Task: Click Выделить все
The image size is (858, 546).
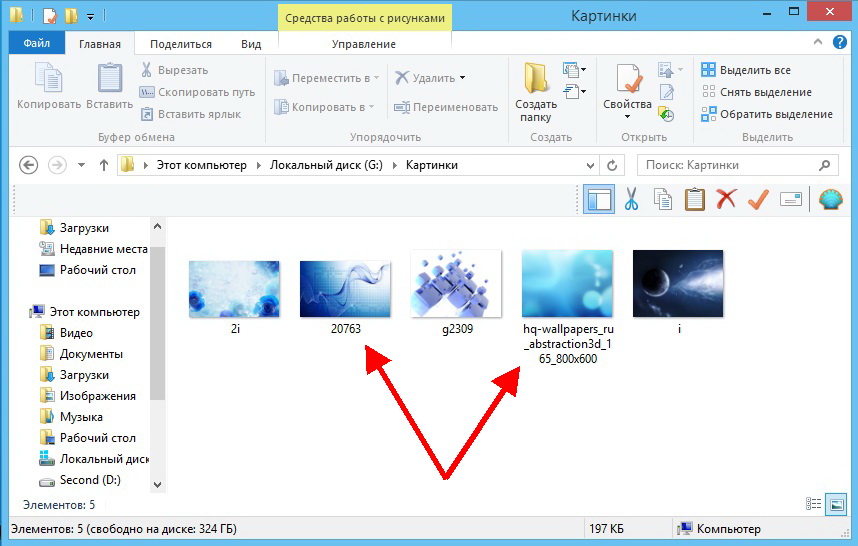Action: [746, 70]
